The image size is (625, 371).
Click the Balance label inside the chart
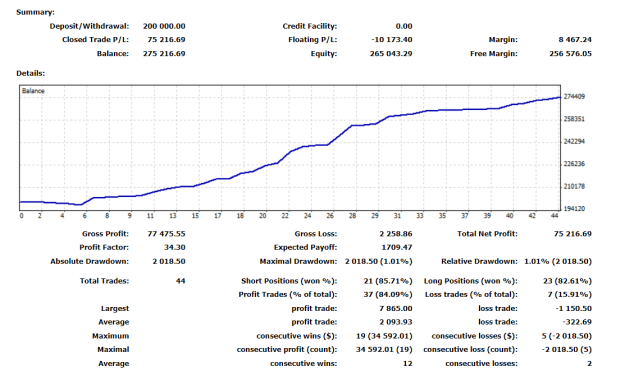coord(33,91)
